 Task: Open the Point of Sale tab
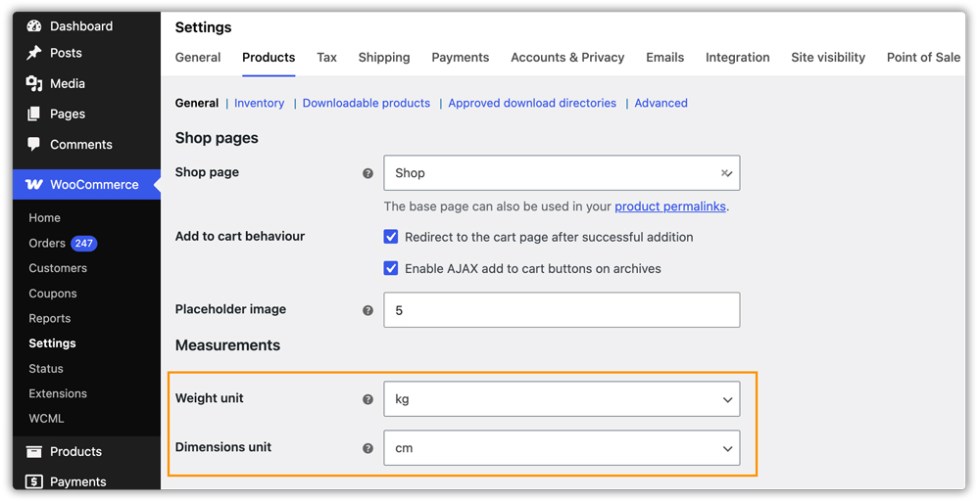(x=923, y=57)
